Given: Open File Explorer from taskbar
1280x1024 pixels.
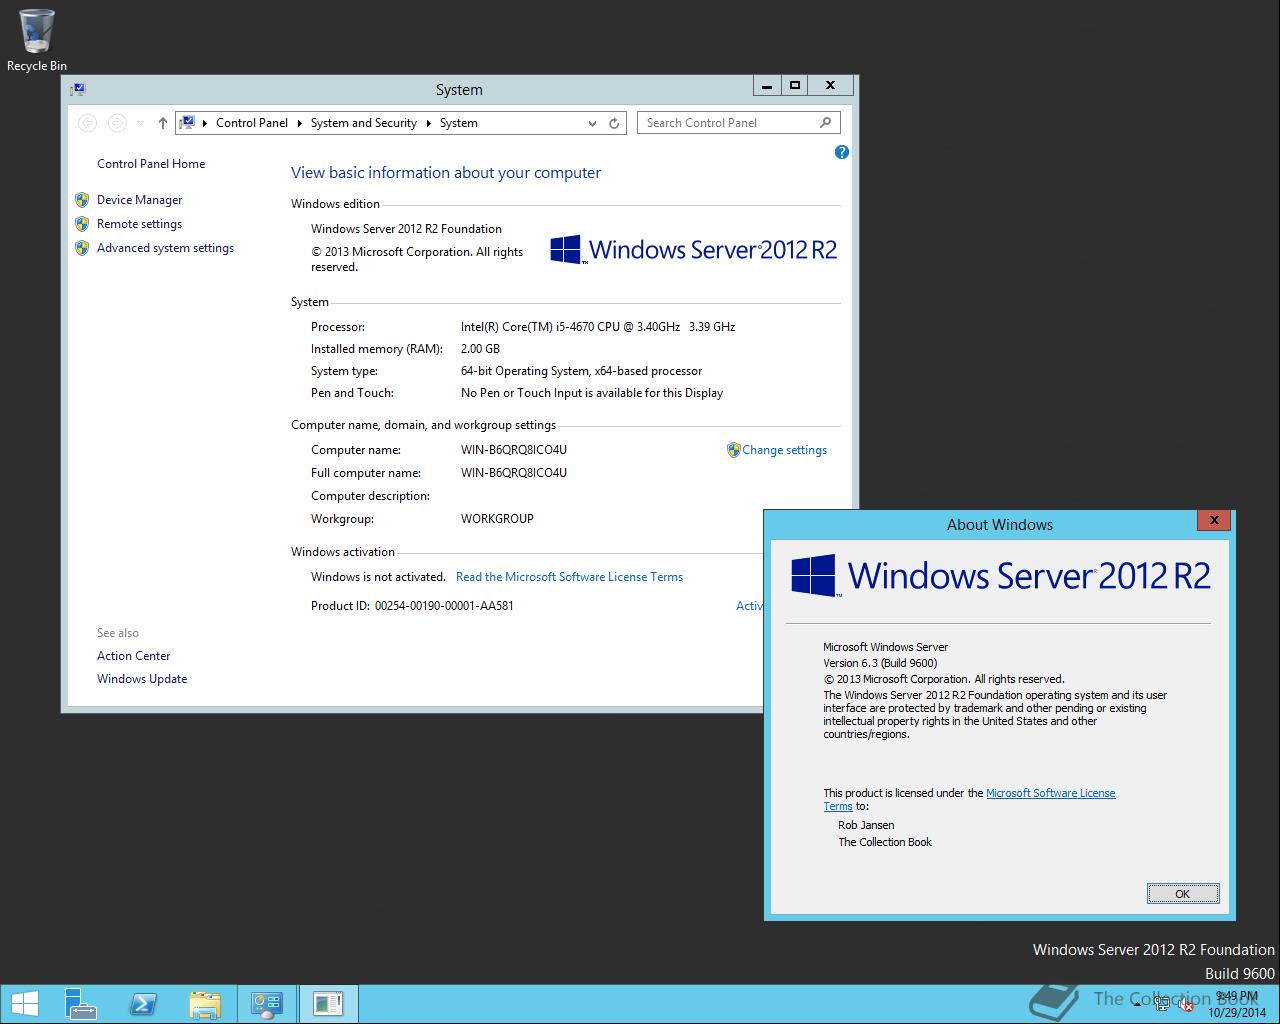Looking at the screenshot, I should [205, 1004].
